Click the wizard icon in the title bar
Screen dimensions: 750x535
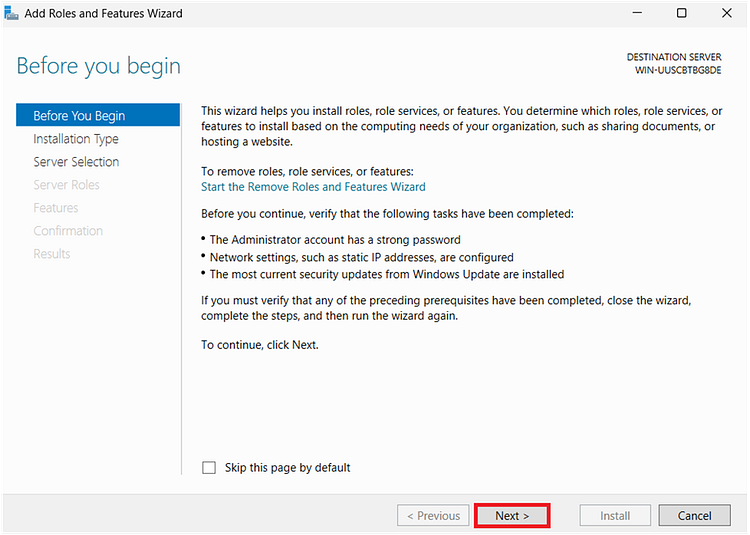point(11,13)
